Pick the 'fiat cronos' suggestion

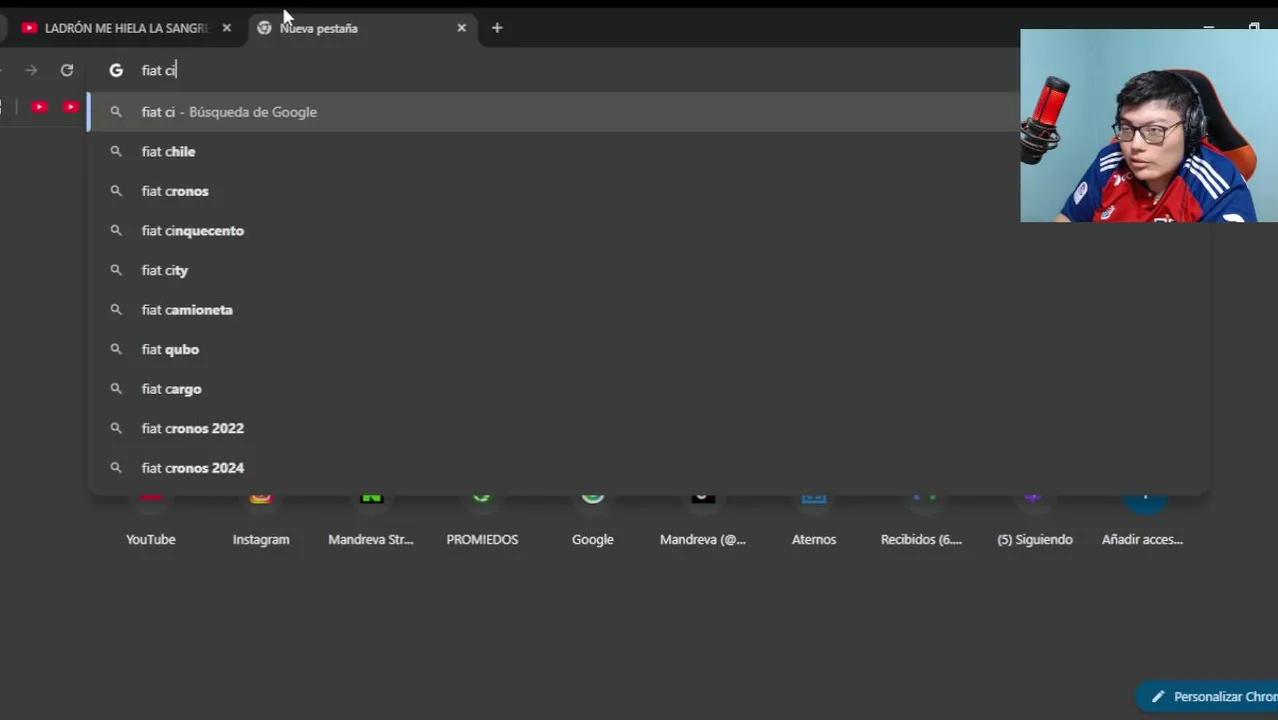pos(648,191)
